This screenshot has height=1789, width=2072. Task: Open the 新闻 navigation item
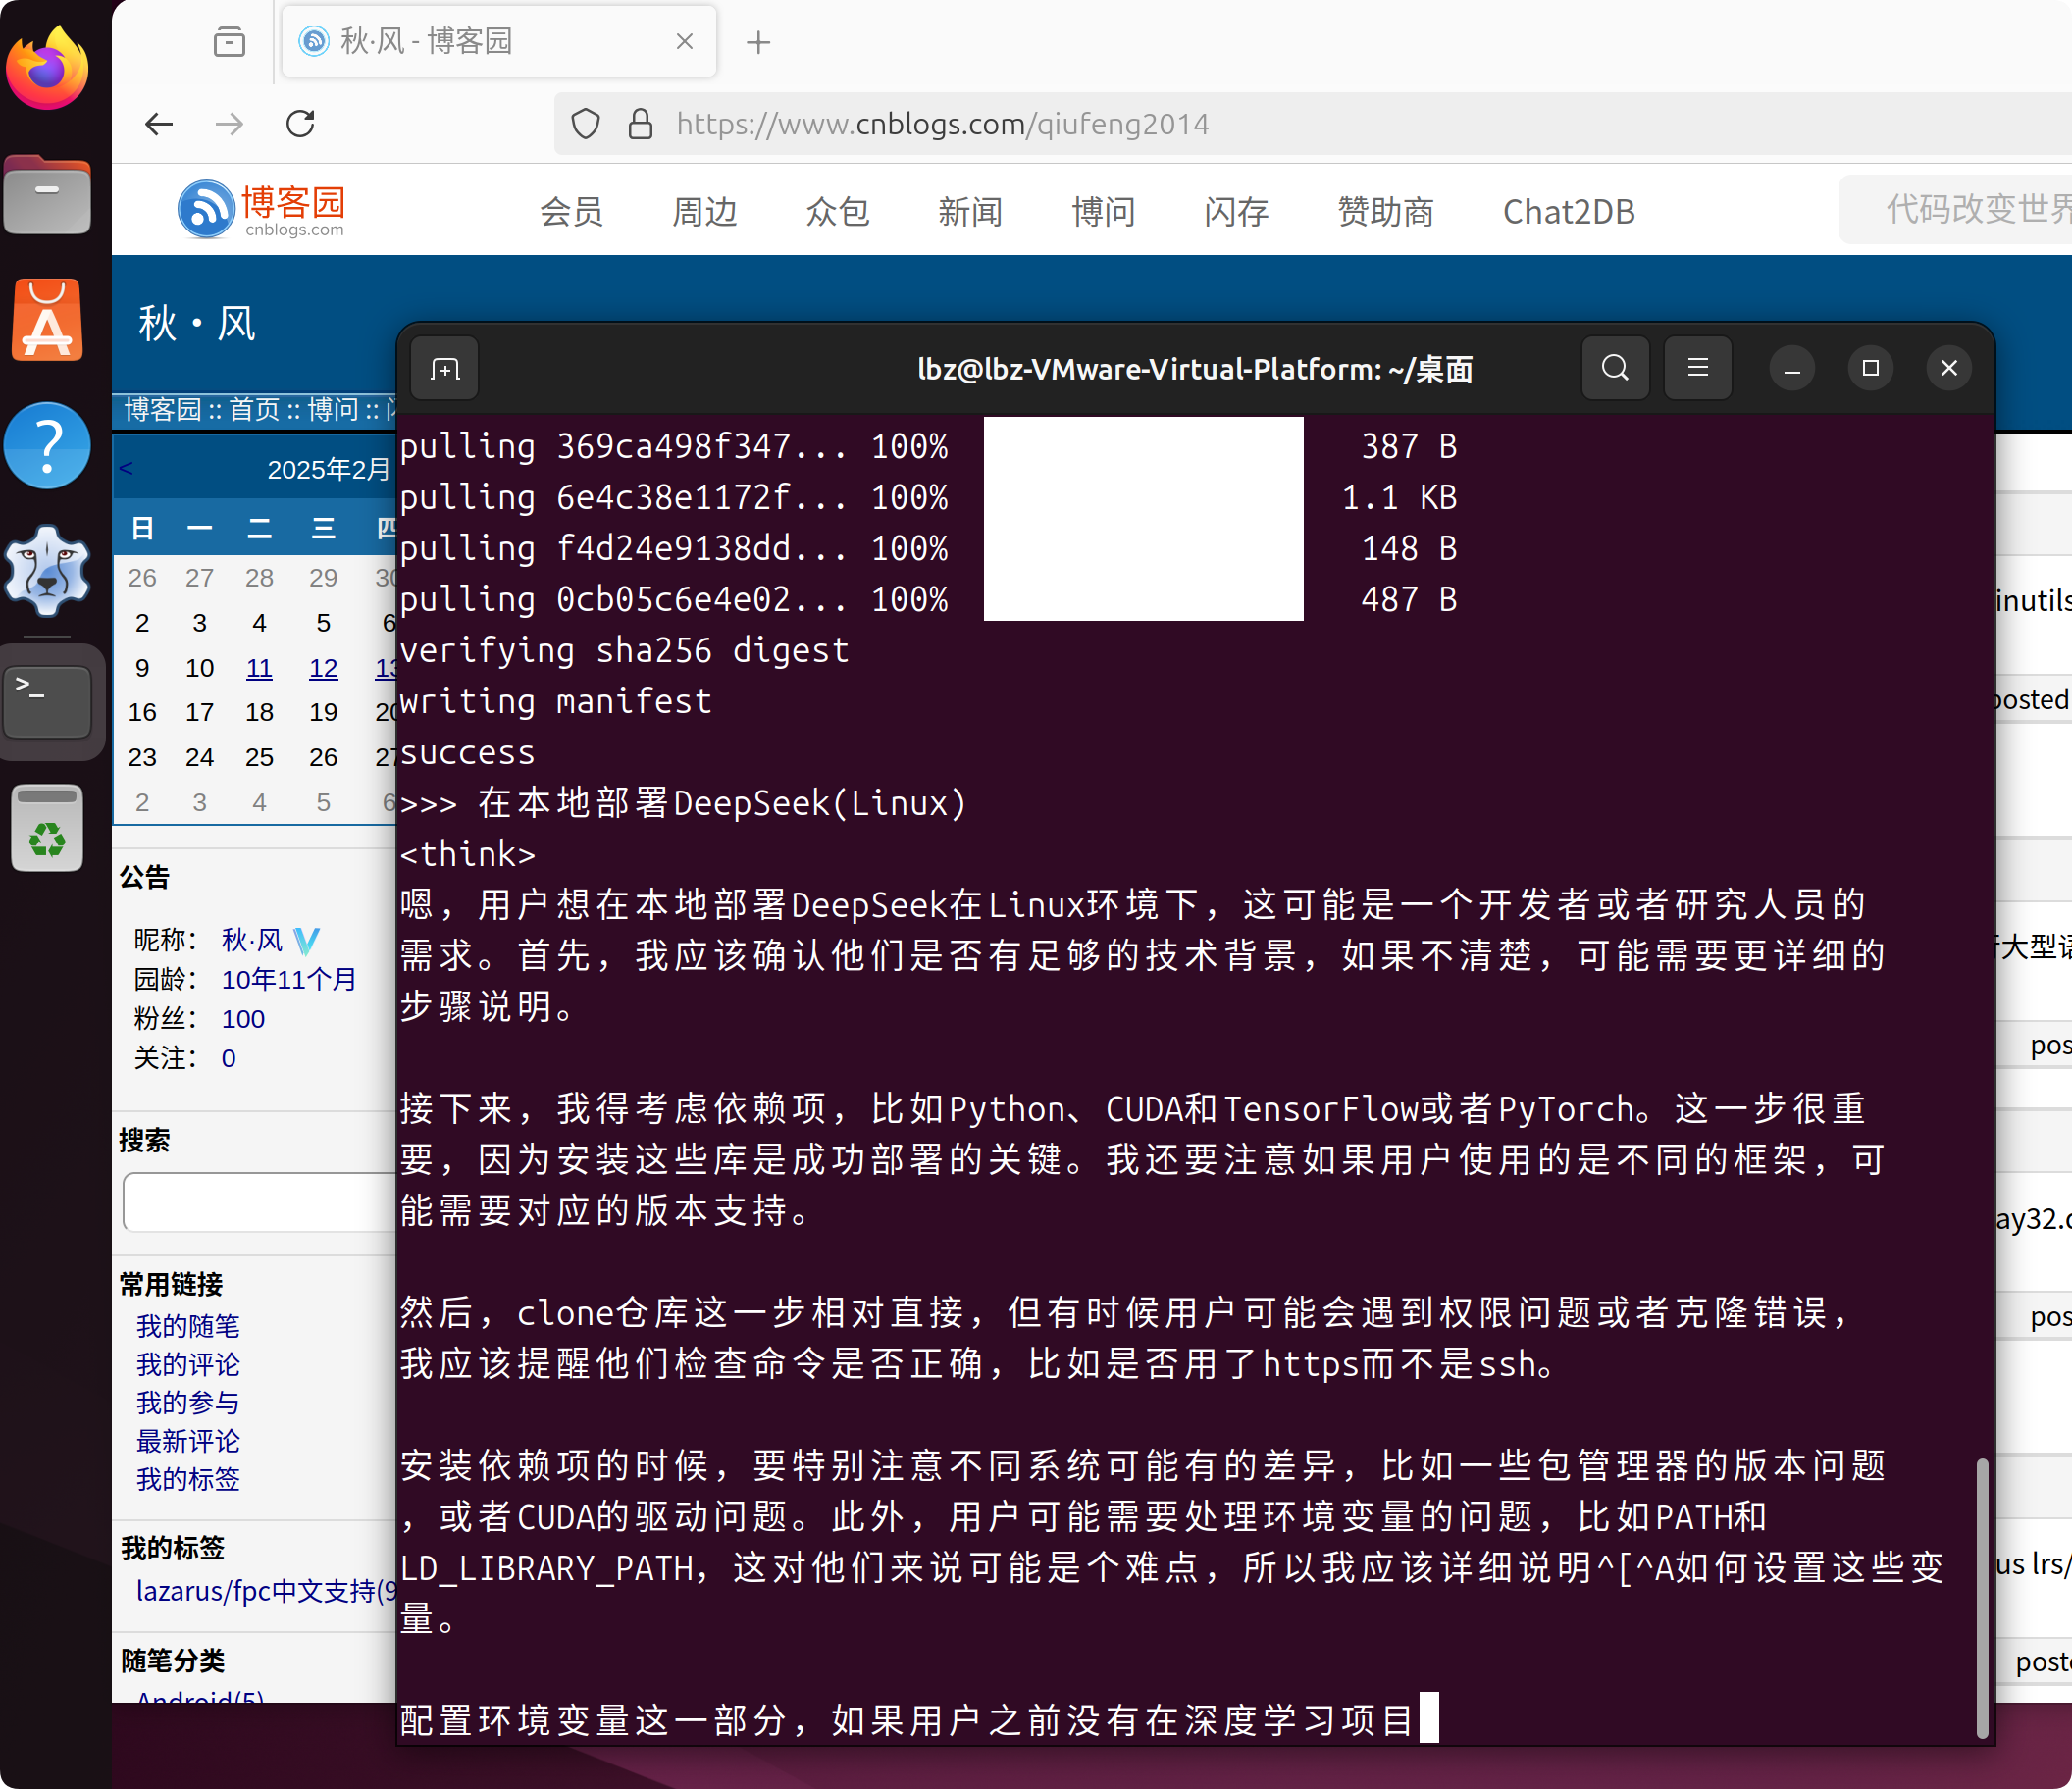[970, 212]
